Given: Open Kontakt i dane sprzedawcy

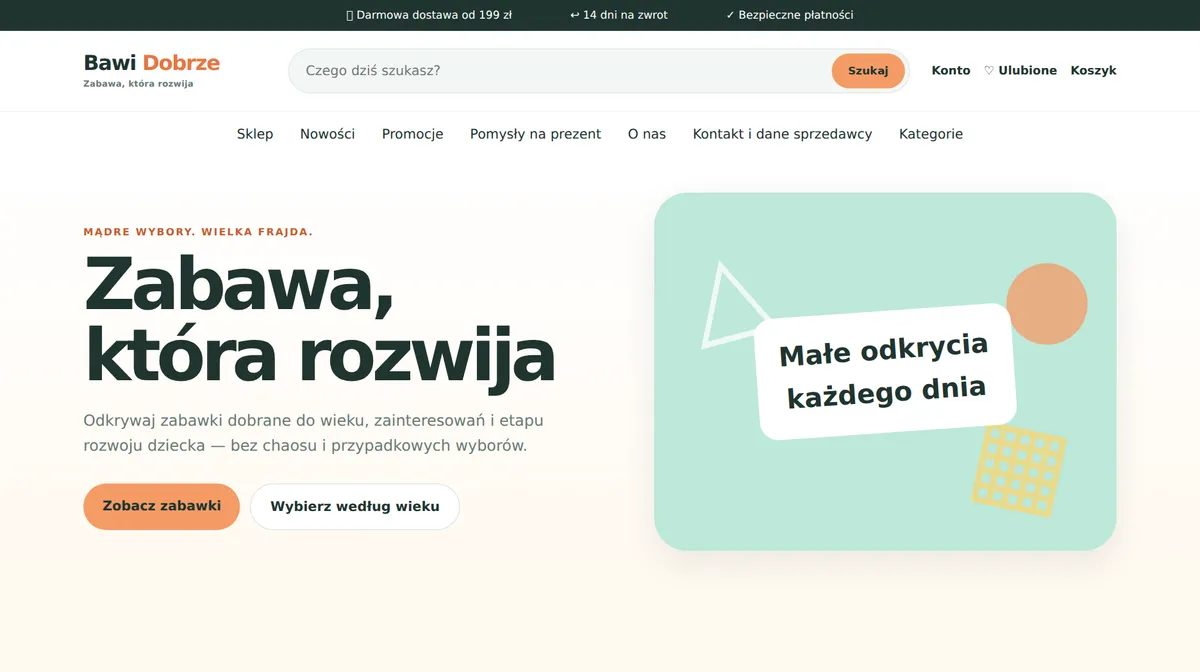Looking at the screenshot, I should [x=782, y=134].
